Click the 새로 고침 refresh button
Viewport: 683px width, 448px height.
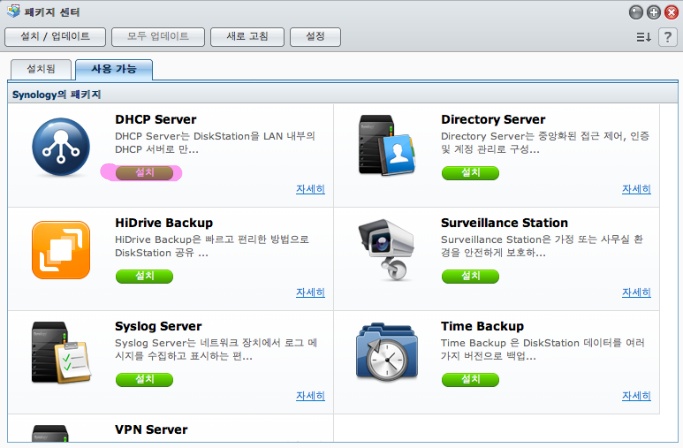(x=247, y=37)
